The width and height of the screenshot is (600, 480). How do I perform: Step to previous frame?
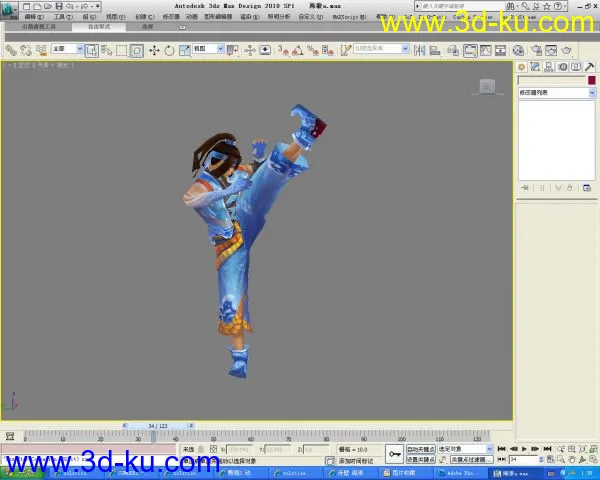click(514, 449)
